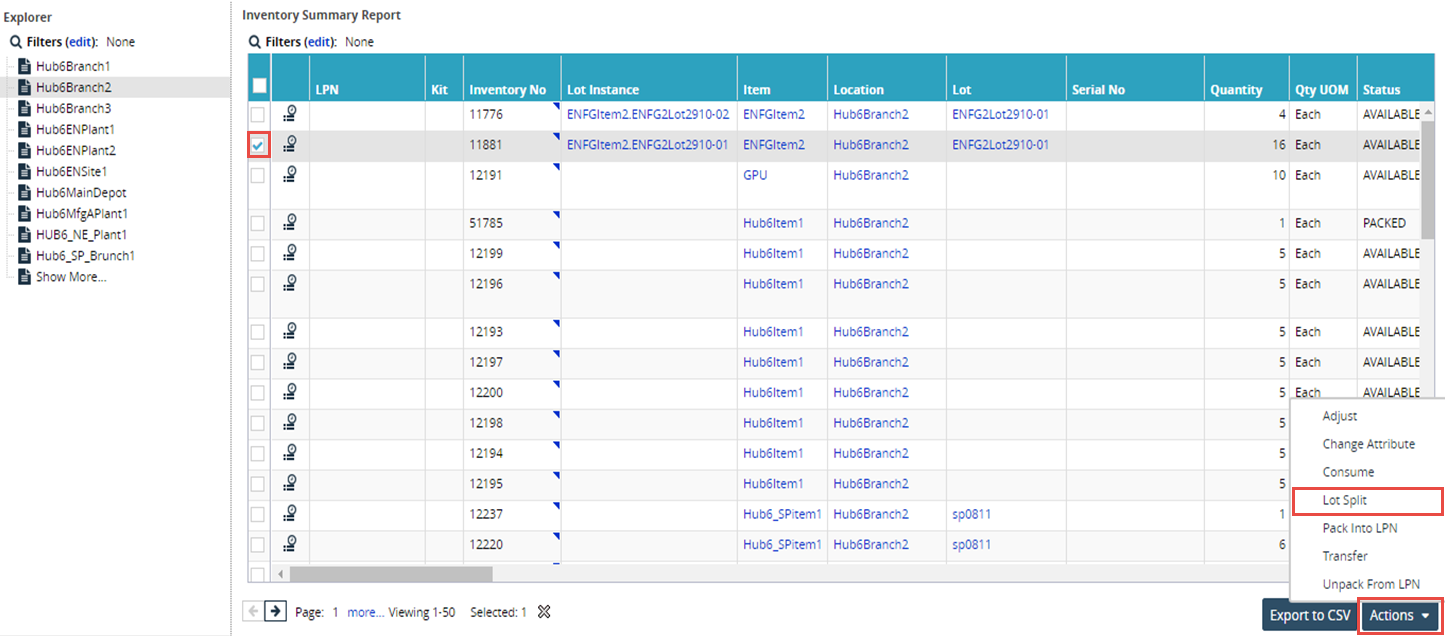Open row action icon for inventory 12194

click(x=290, y=454)
